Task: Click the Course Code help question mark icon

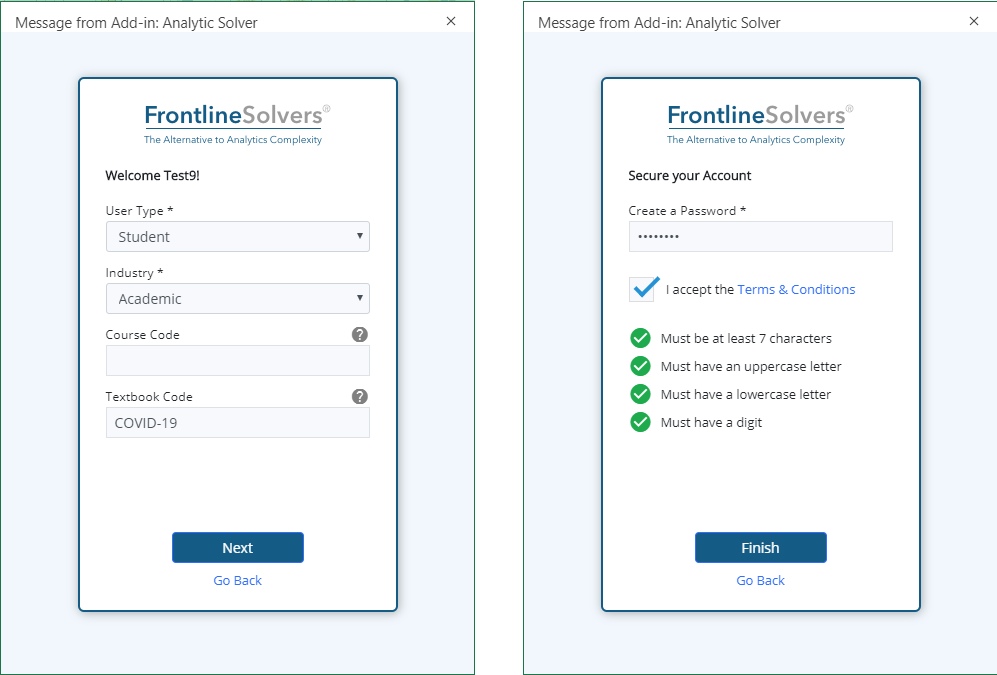Action: [x=360, y=335]
